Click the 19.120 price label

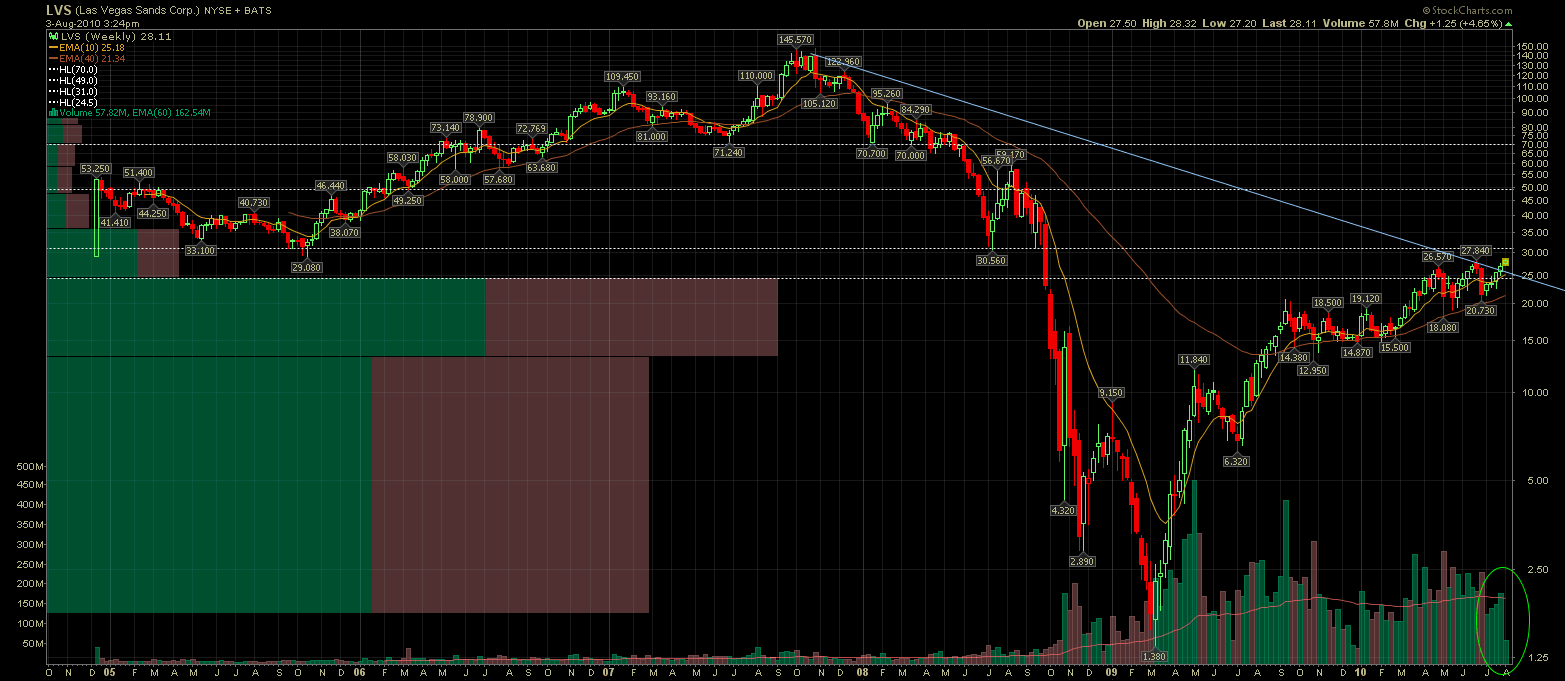[x=1365, y=298]
